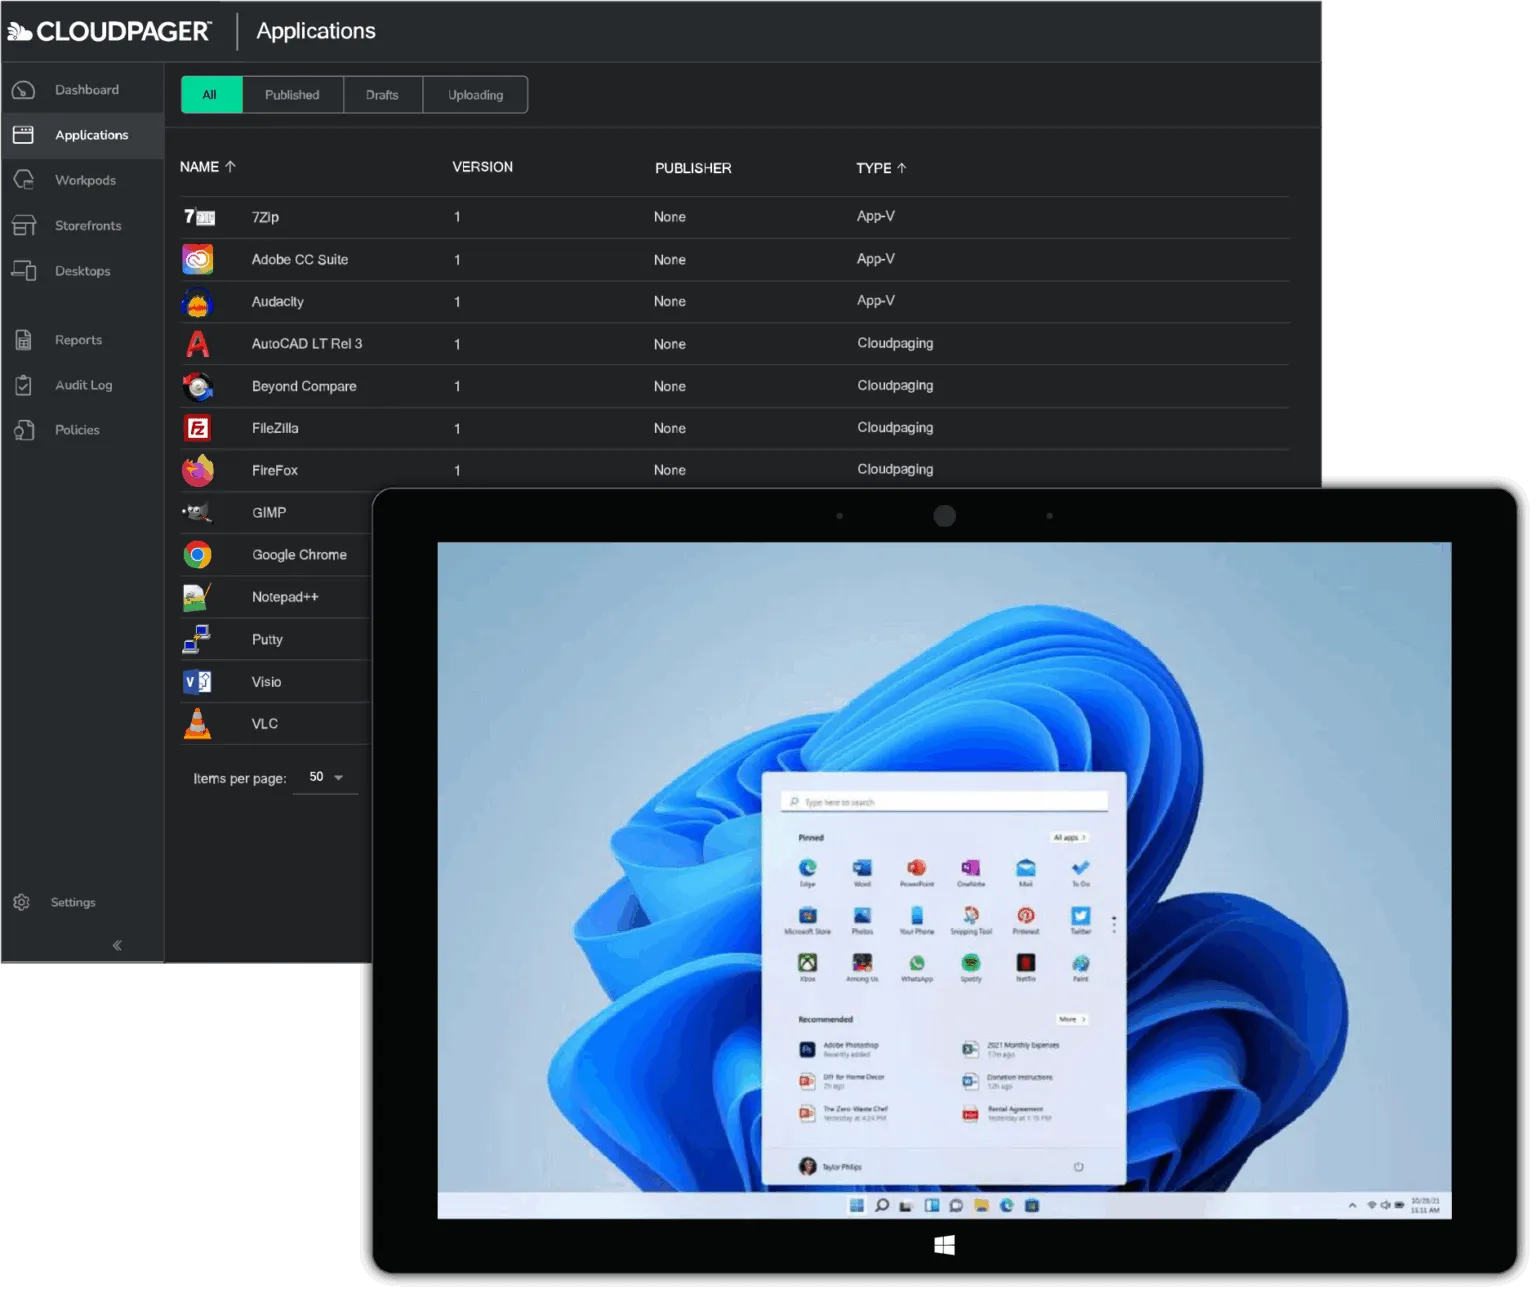Click the All apps link
This screenshot has width=1536, height=1293.
(x=1068, y=837)
